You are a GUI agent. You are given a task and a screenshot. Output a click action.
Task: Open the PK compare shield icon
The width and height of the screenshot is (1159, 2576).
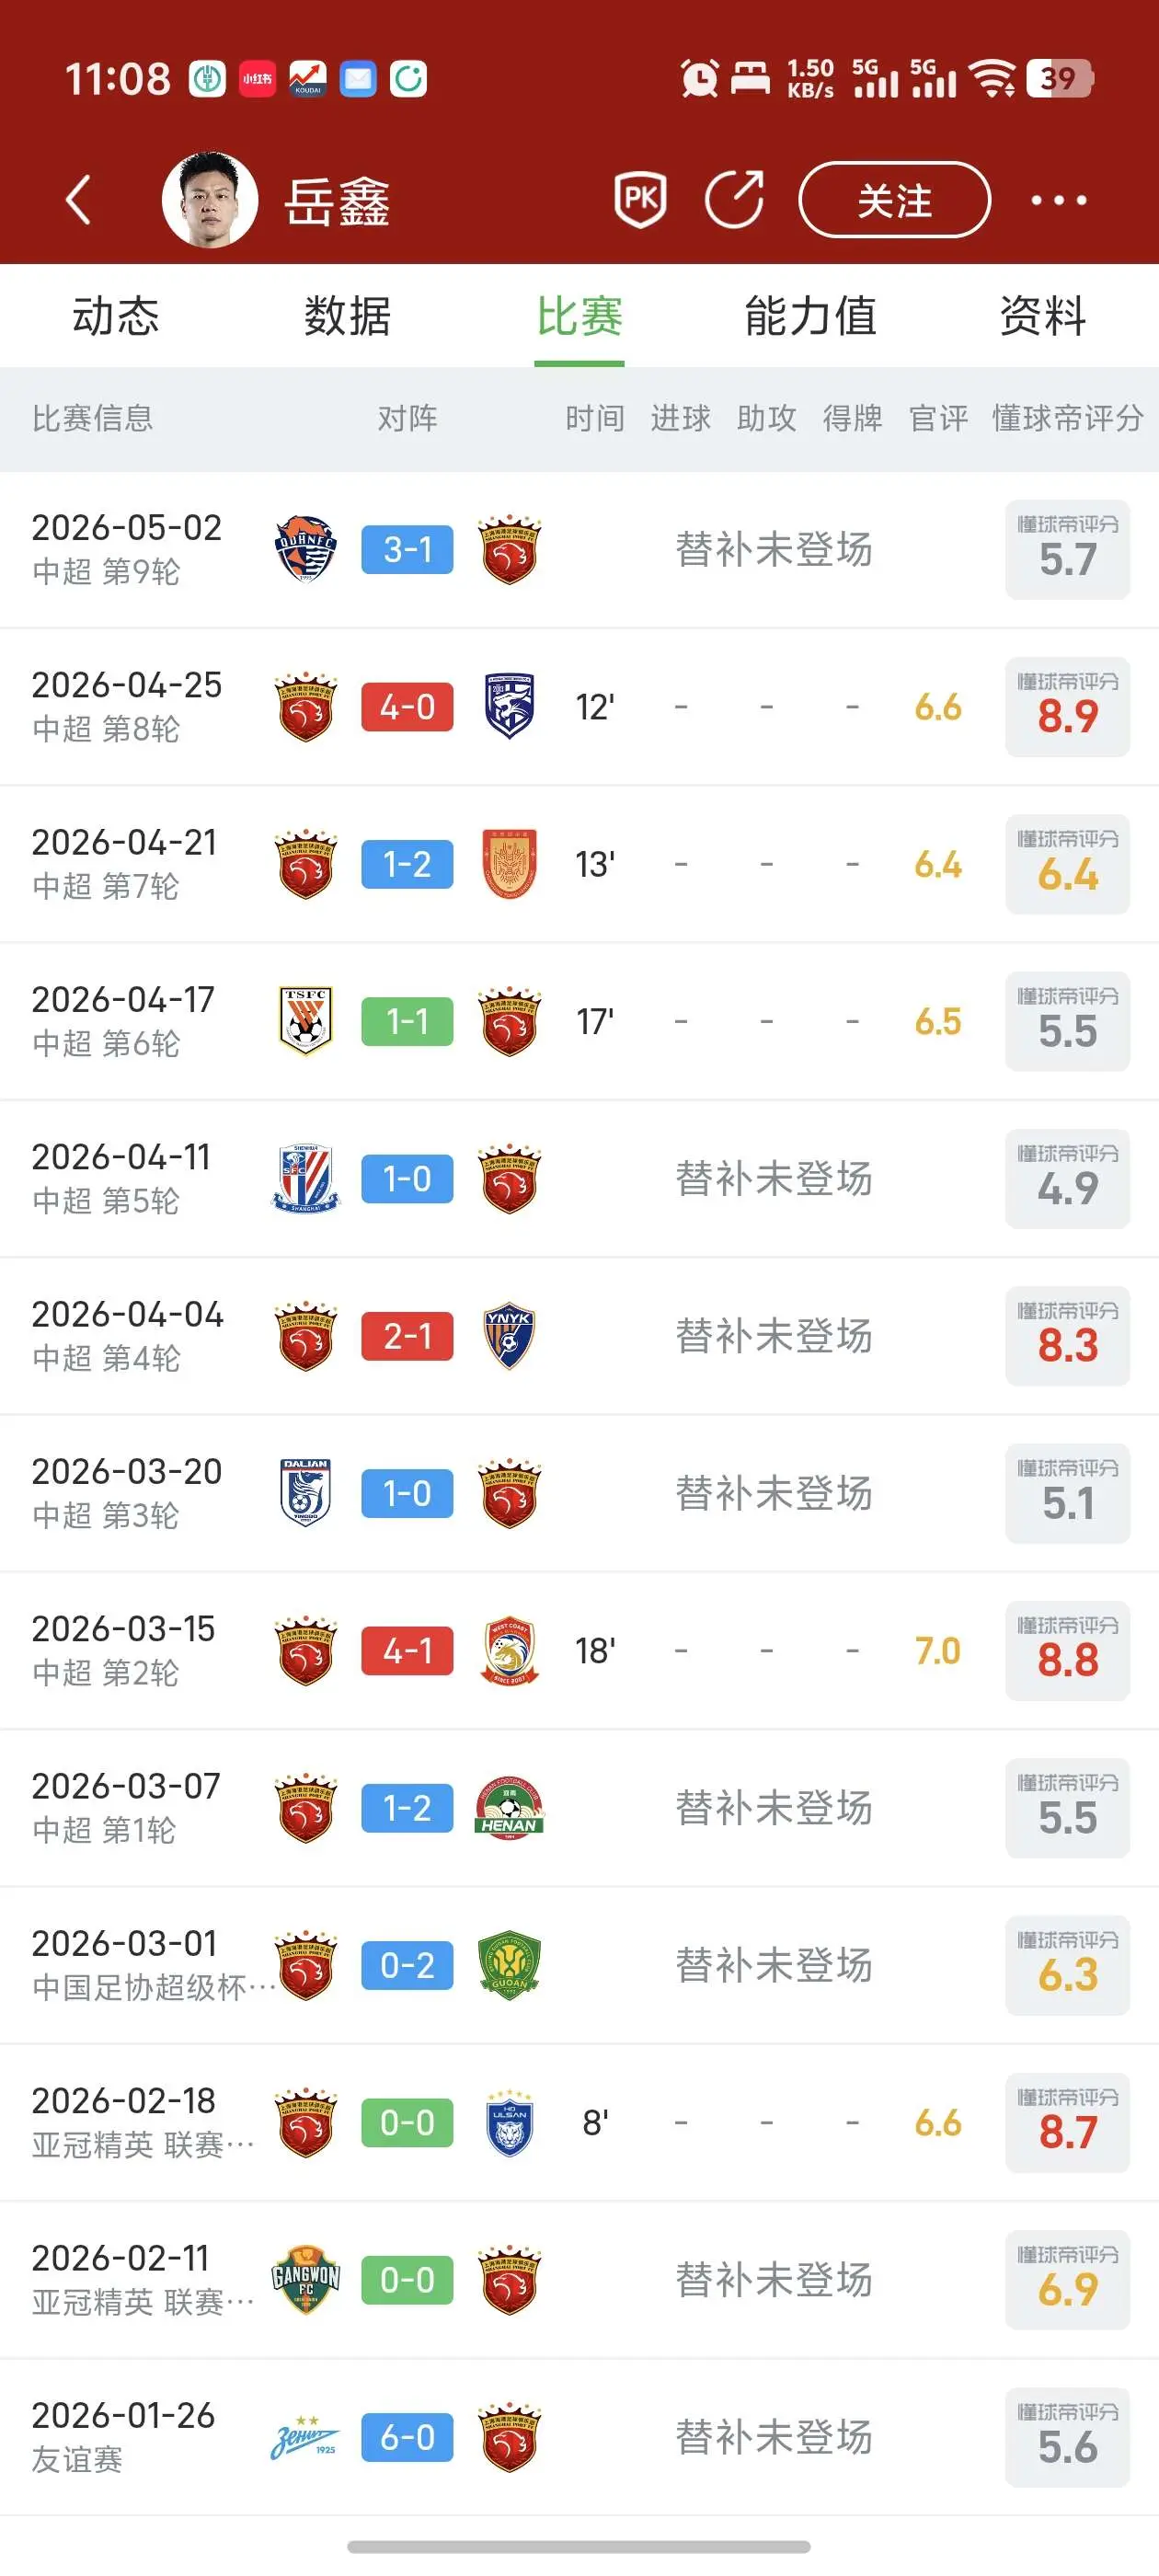tap(640, 200)
